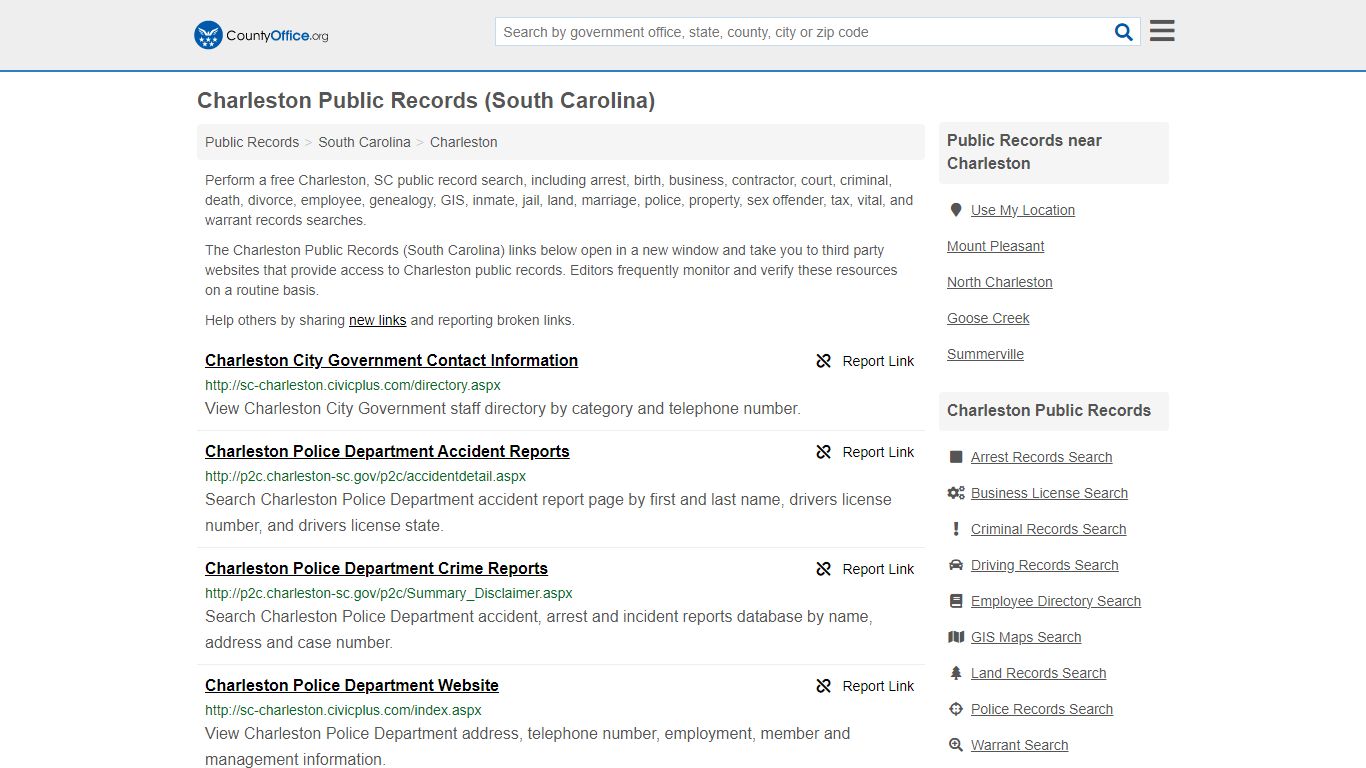
Task: Open North Charleston public records
Action: pyautogui.click(x=1000, y=282)
